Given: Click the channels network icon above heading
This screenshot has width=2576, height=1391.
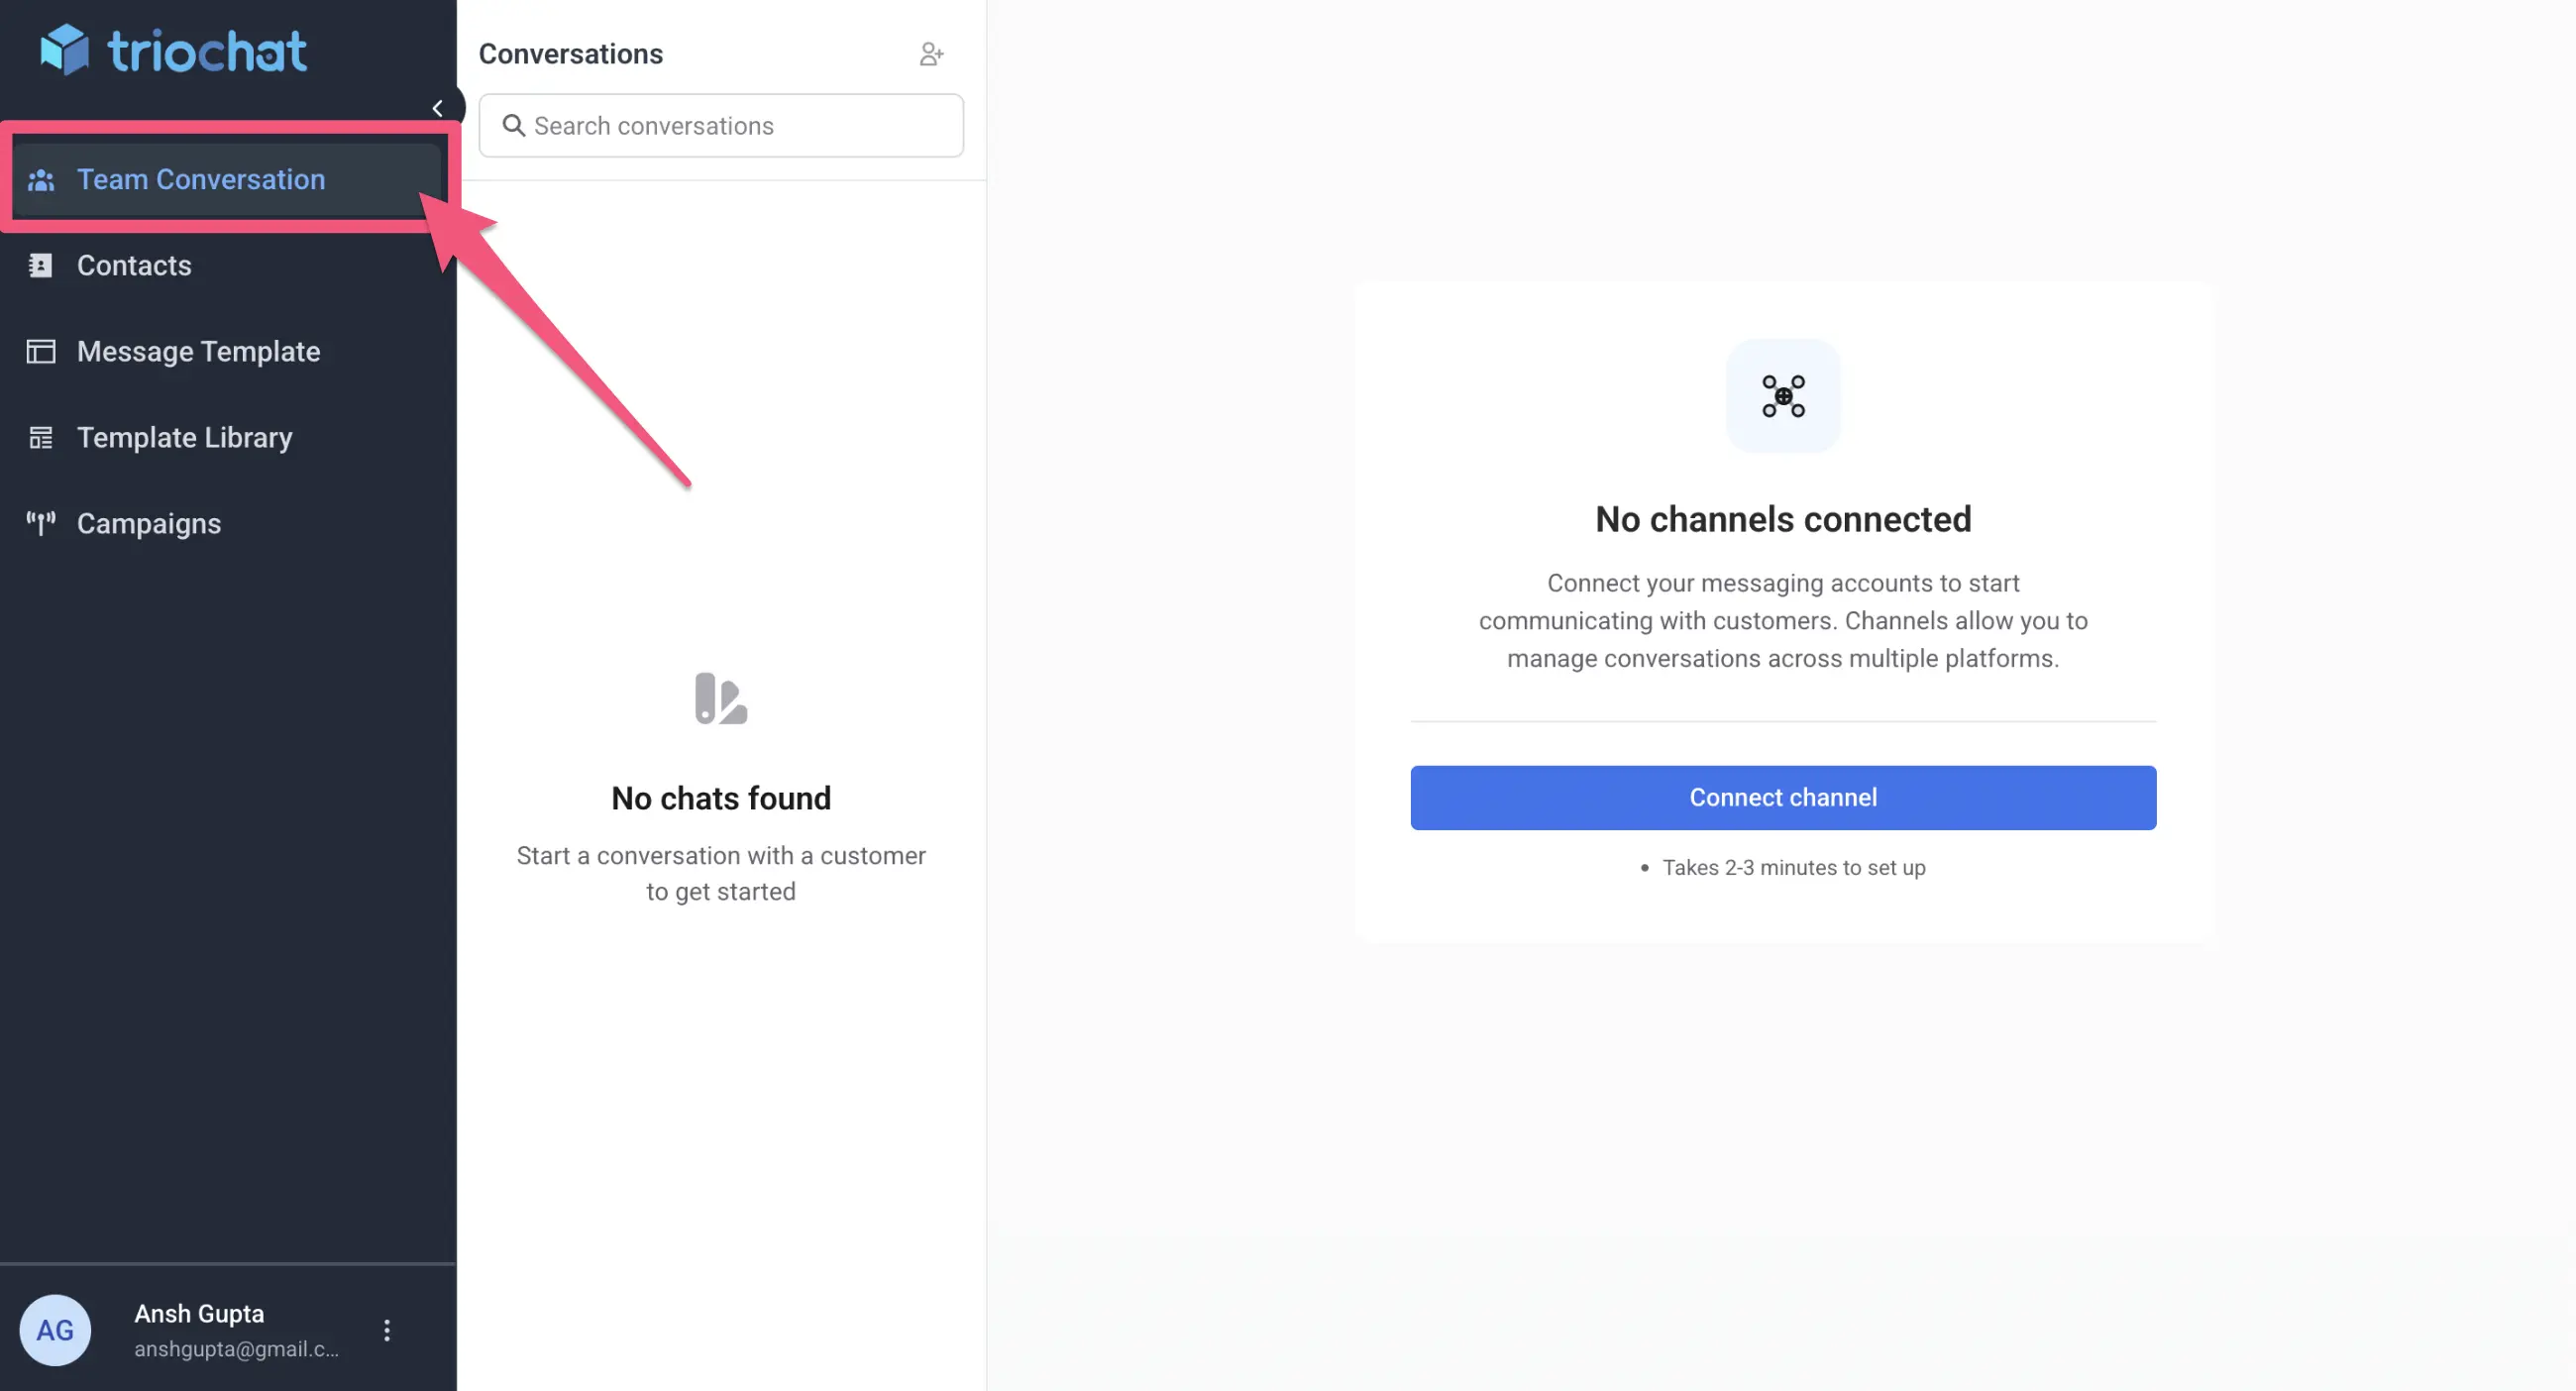Looking at the screenshot, I should 1783,396.
